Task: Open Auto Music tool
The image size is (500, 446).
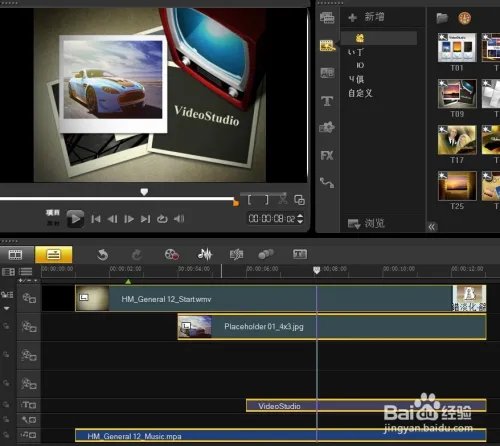Action: pos(236,255)
